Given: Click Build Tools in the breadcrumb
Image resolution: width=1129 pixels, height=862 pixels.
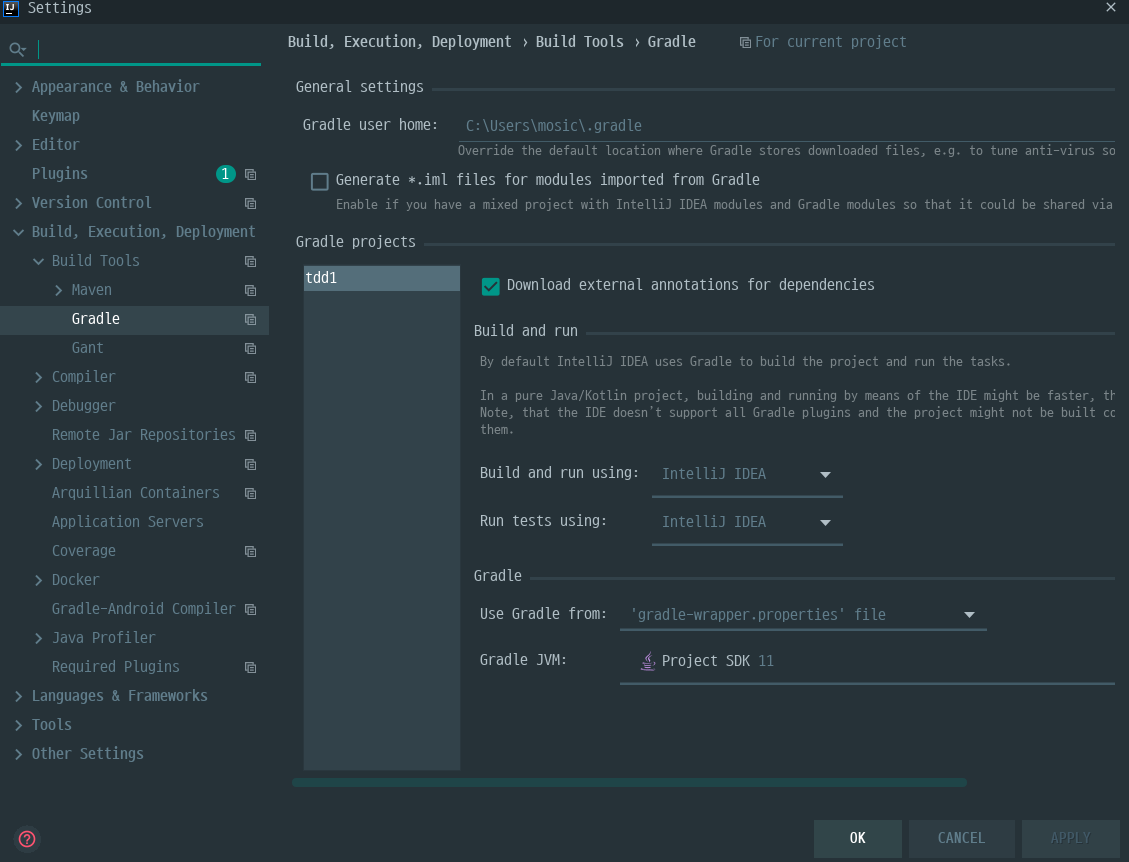Looking at the screenshot, I should [x=580, y=42].
